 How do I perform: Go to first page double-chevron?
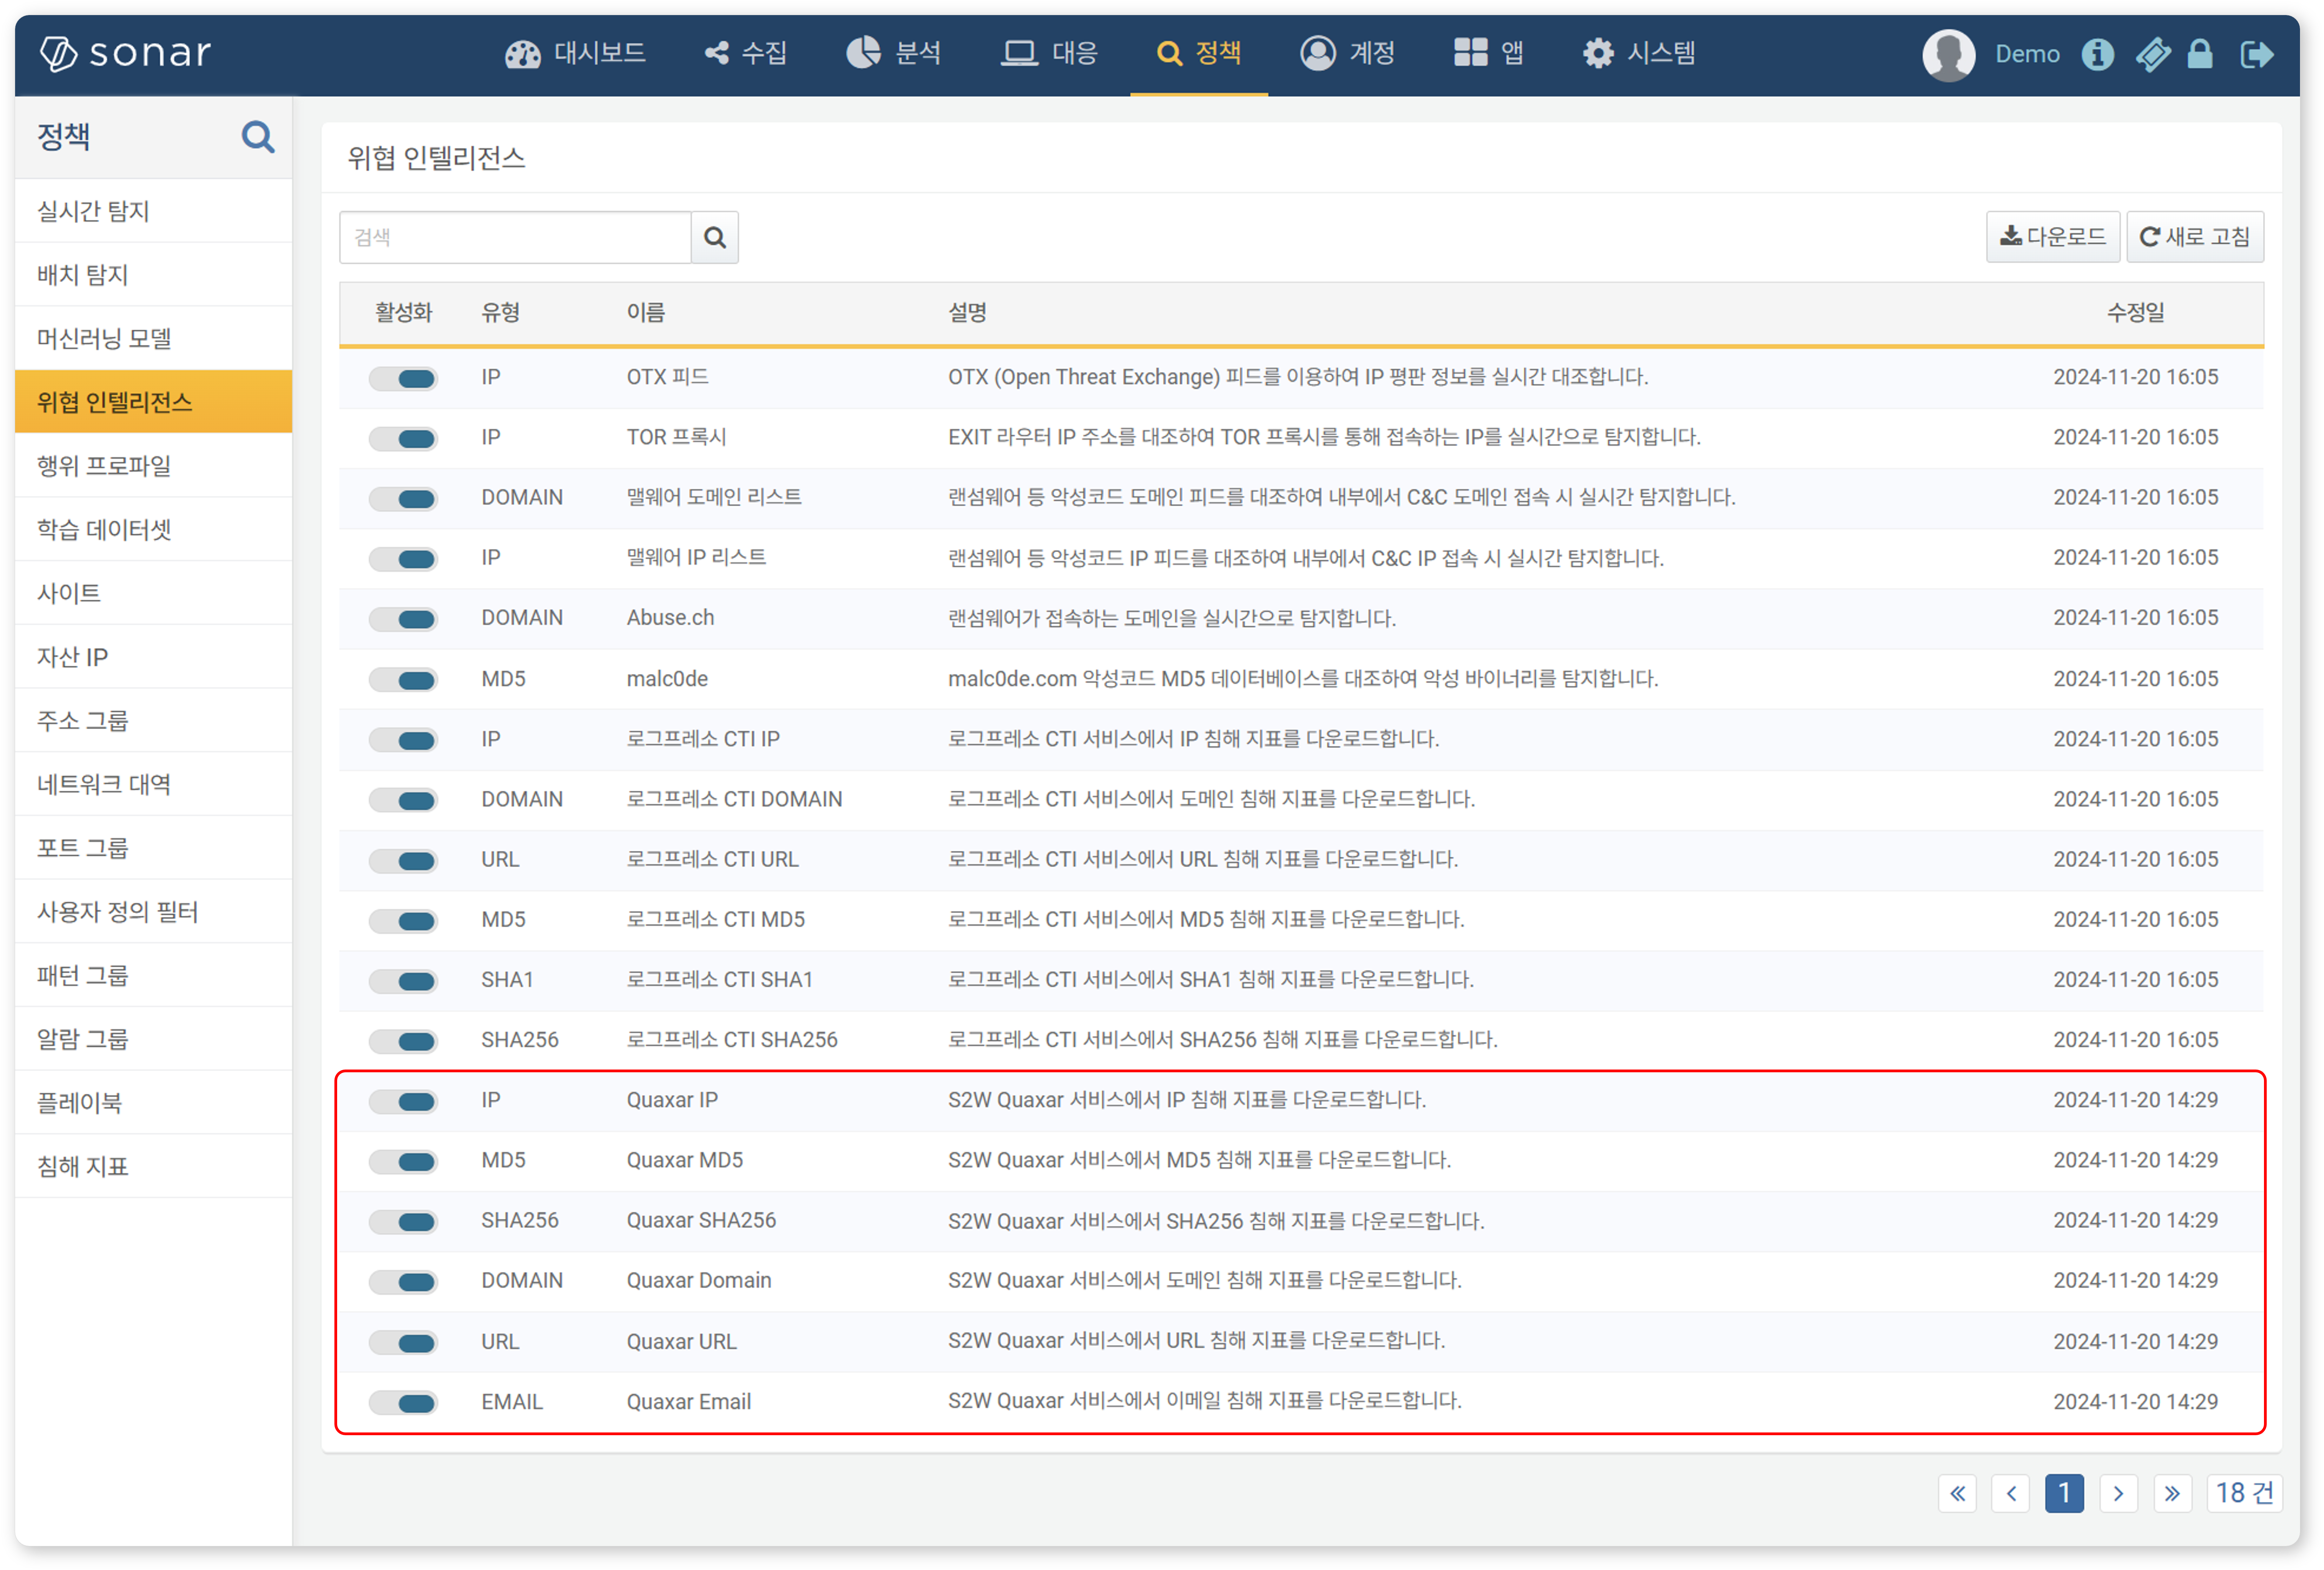[1957, 1493]
